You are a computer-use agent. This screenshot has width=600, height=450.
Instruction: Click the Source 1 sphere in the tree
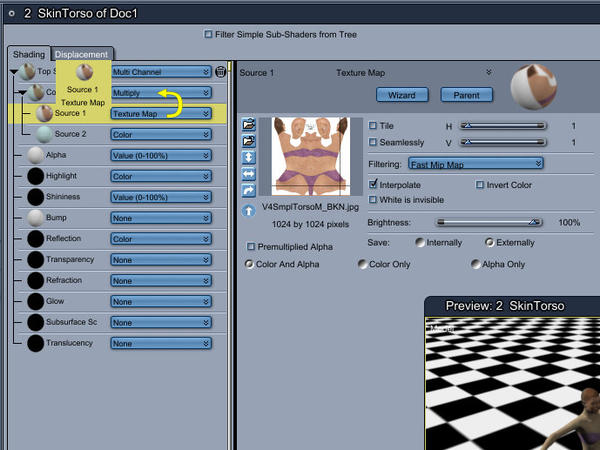pos(44,113)
